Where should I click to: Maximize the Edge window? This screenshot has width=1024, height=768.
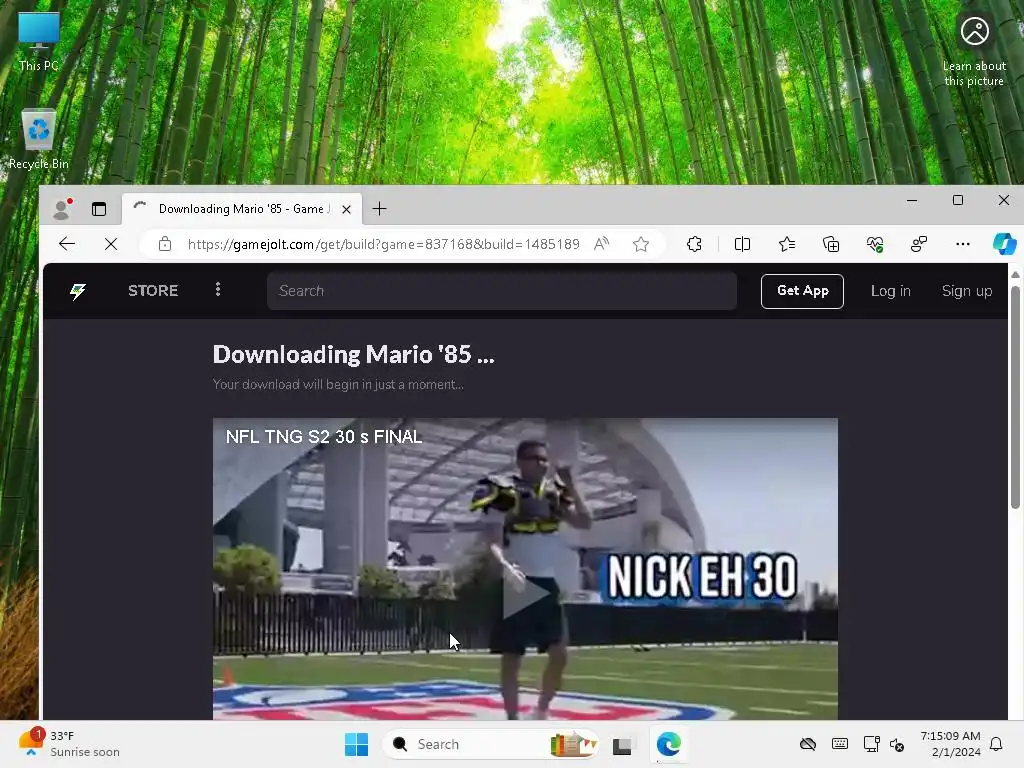[957, 200]
